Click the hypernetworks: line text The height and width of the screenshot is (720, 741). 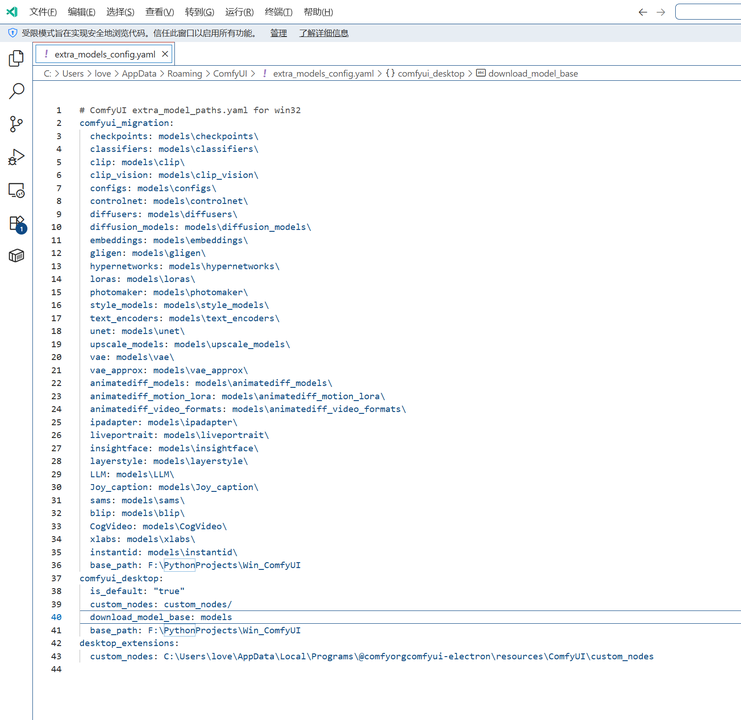(185, 266)
